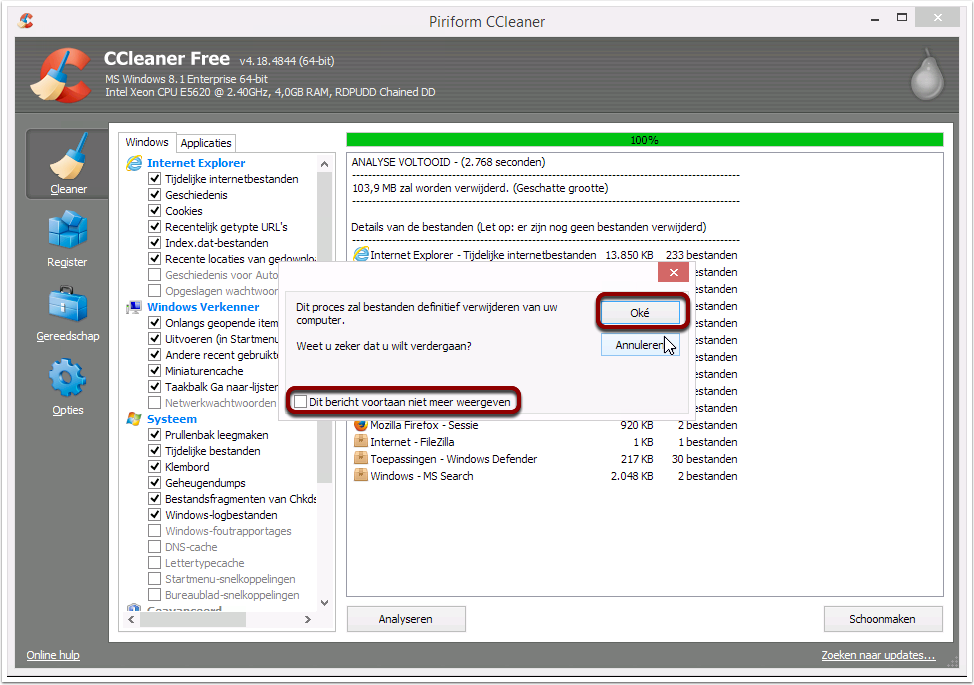Select 'Internet - FileZilla' result row

(x=545, y=442)
